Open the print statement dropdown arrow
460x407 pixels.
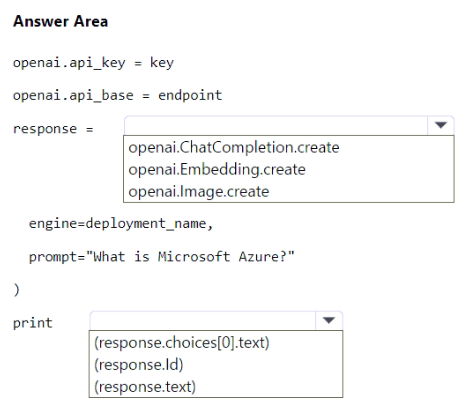coord(329,321)
